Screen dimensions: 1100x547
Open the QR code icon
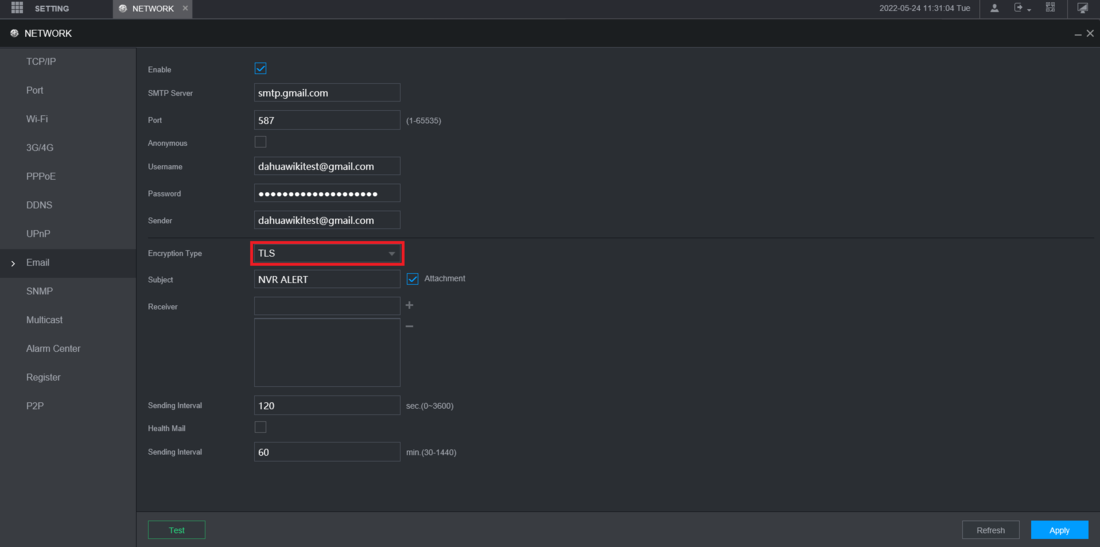[x=1050, y=8]
